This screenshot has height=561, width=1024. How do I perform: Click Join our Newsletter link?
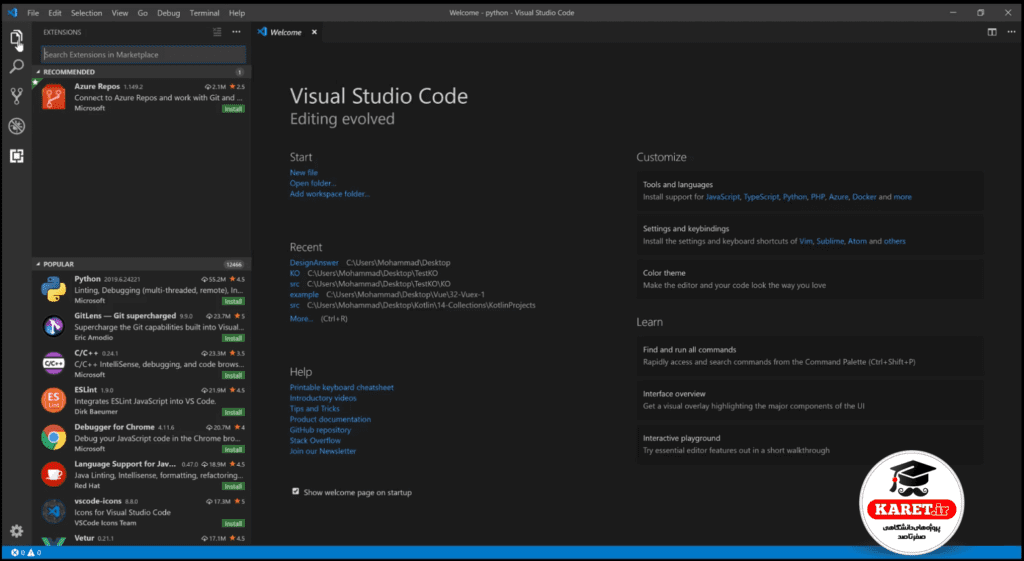[323, 451]
